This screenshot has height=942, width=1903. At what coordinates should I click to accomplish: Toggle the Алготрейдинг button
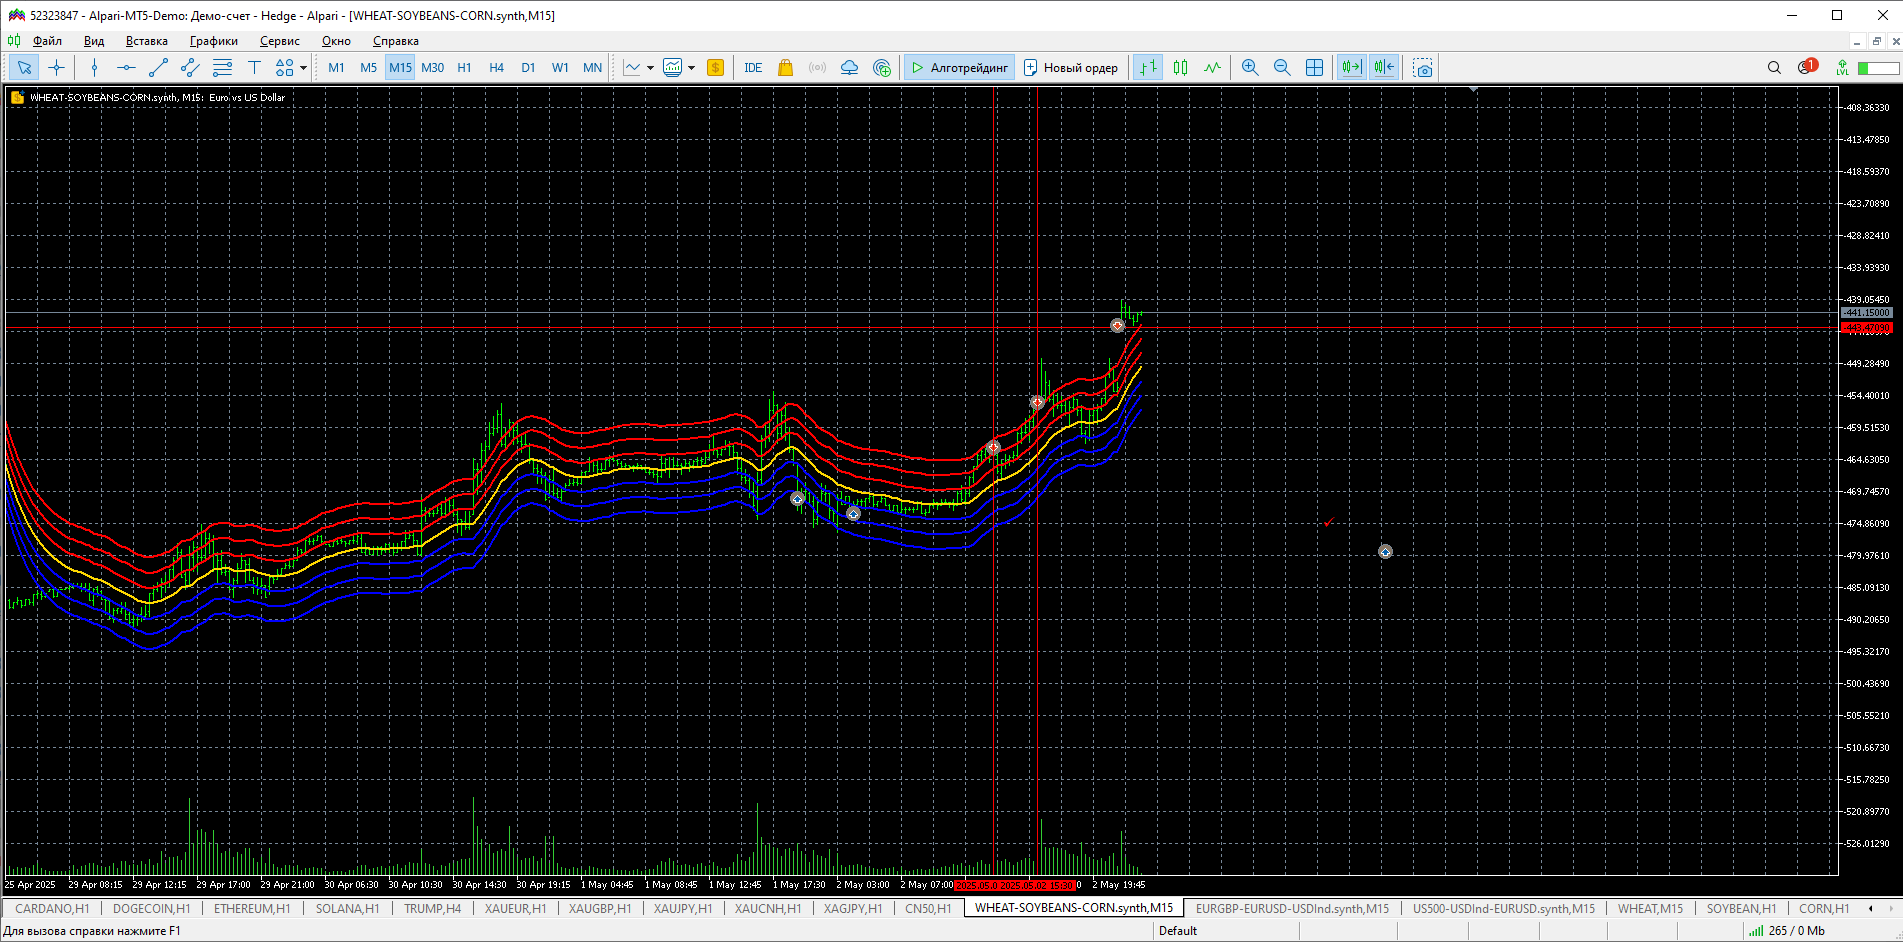coord(959,68)
